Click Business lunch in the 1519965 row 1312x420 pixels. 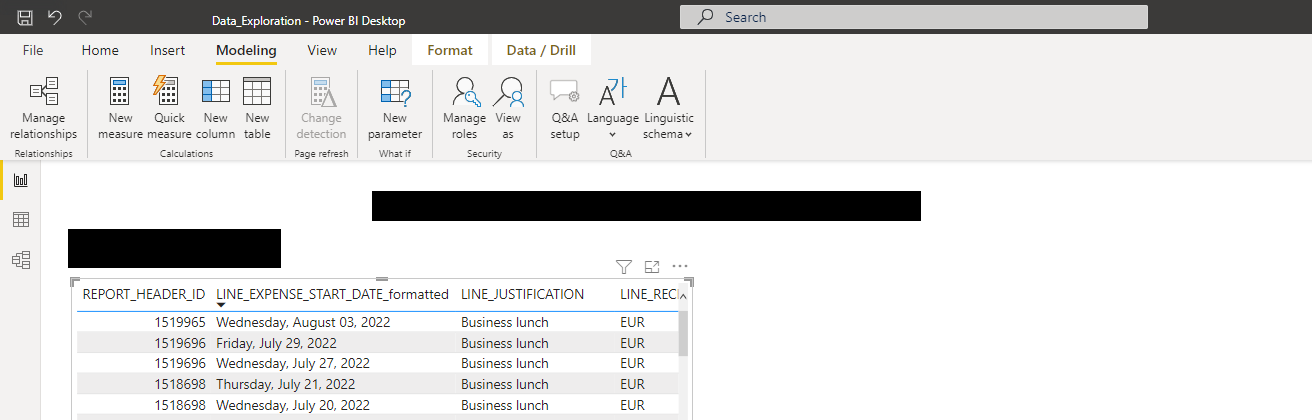pyautogui.click(x=504, y=322)
